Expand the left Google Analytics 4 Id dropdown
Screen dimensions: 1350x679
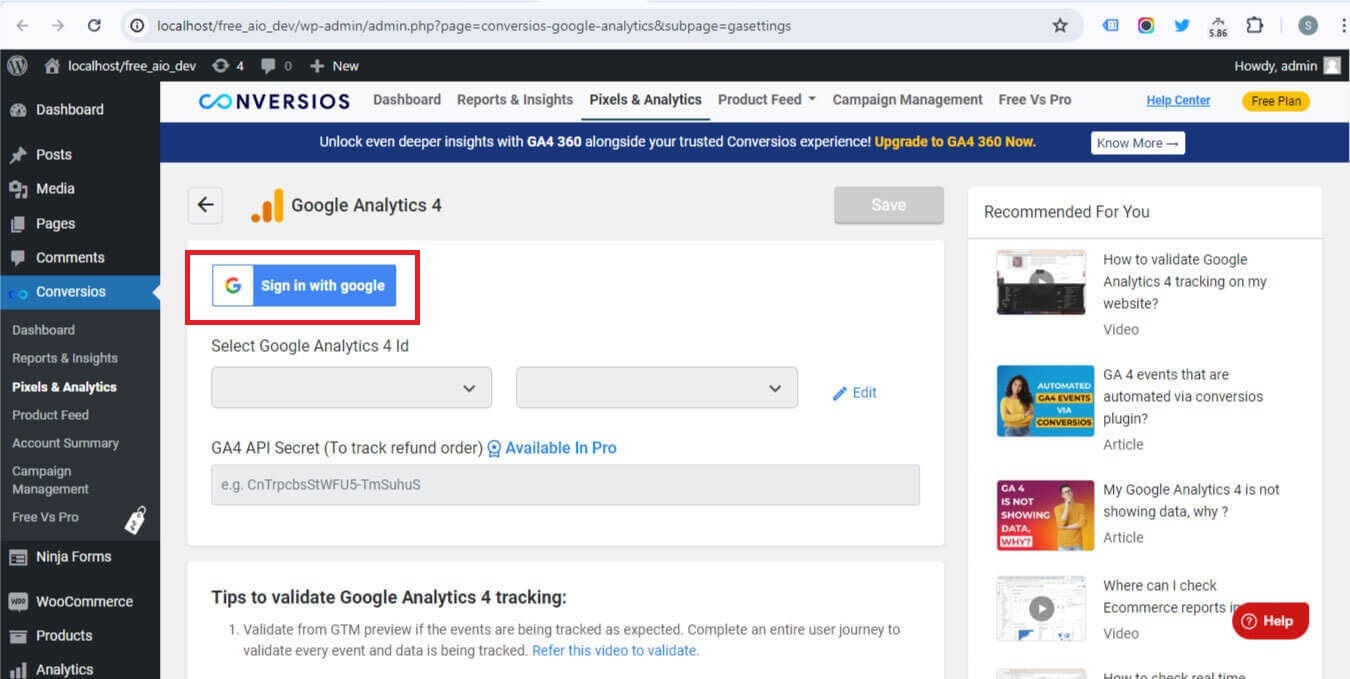tap(351, 388)
